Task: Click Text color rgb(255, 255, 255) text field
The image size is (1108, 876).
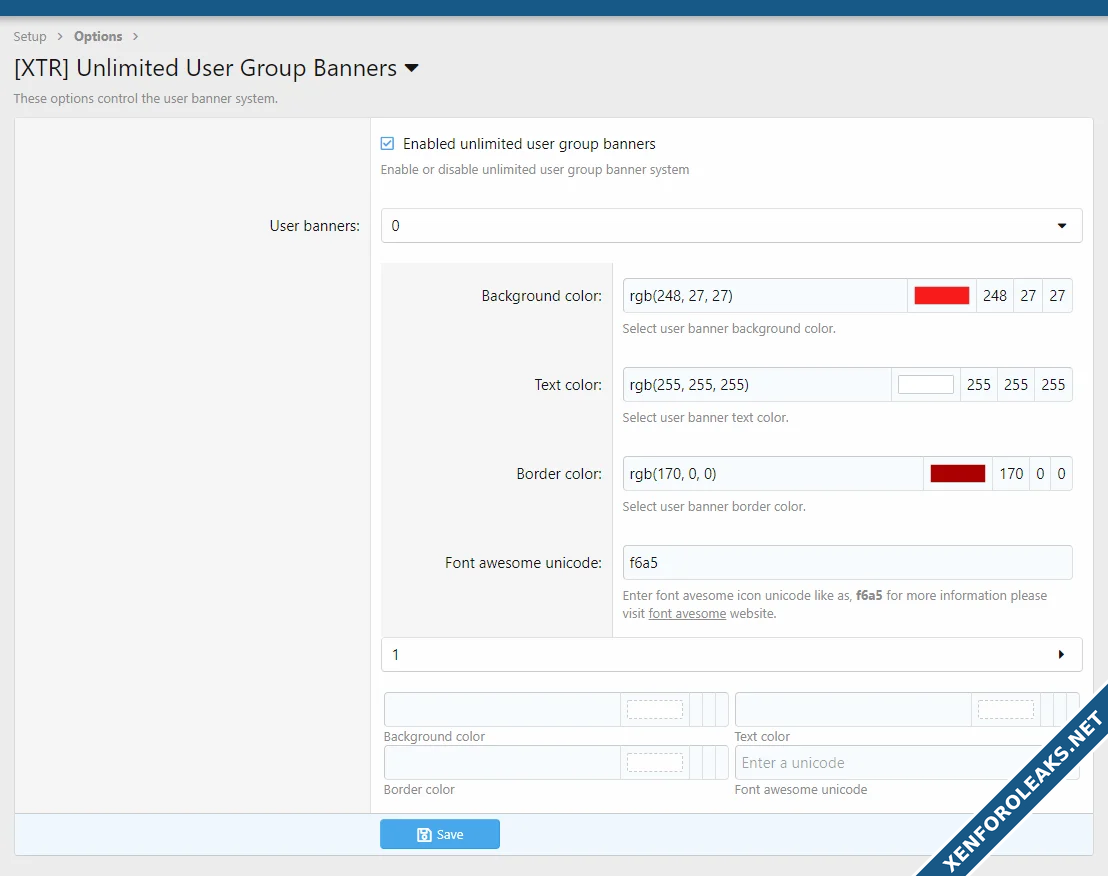Action: pyautogui.click(x=756, y=385)
